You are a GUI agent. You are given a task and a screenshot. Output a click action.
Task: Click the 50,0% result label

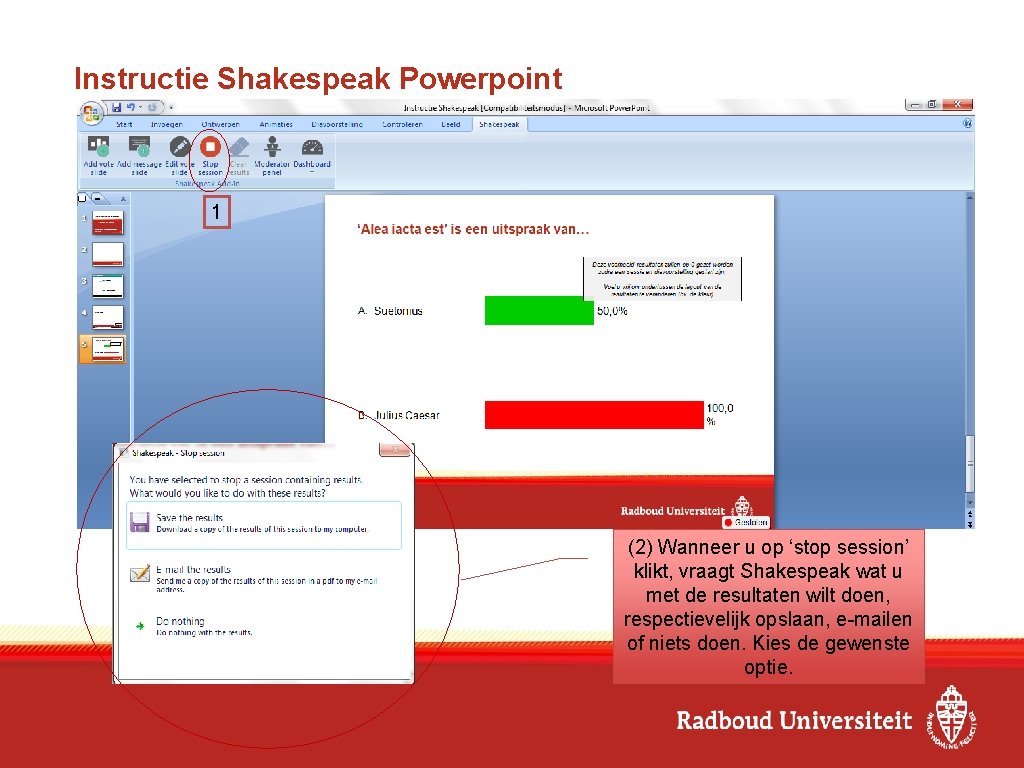tap(612, 311)
